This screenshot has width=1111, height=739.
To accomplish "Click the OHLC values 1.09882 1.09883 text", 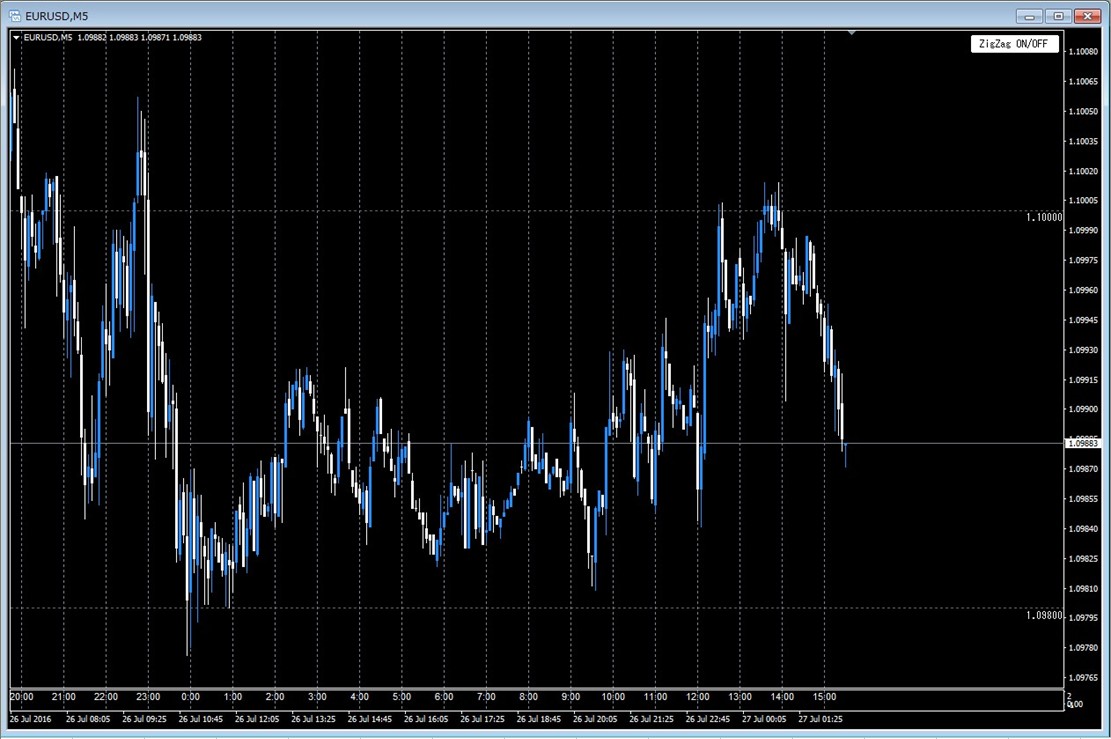I will point(108,38).
